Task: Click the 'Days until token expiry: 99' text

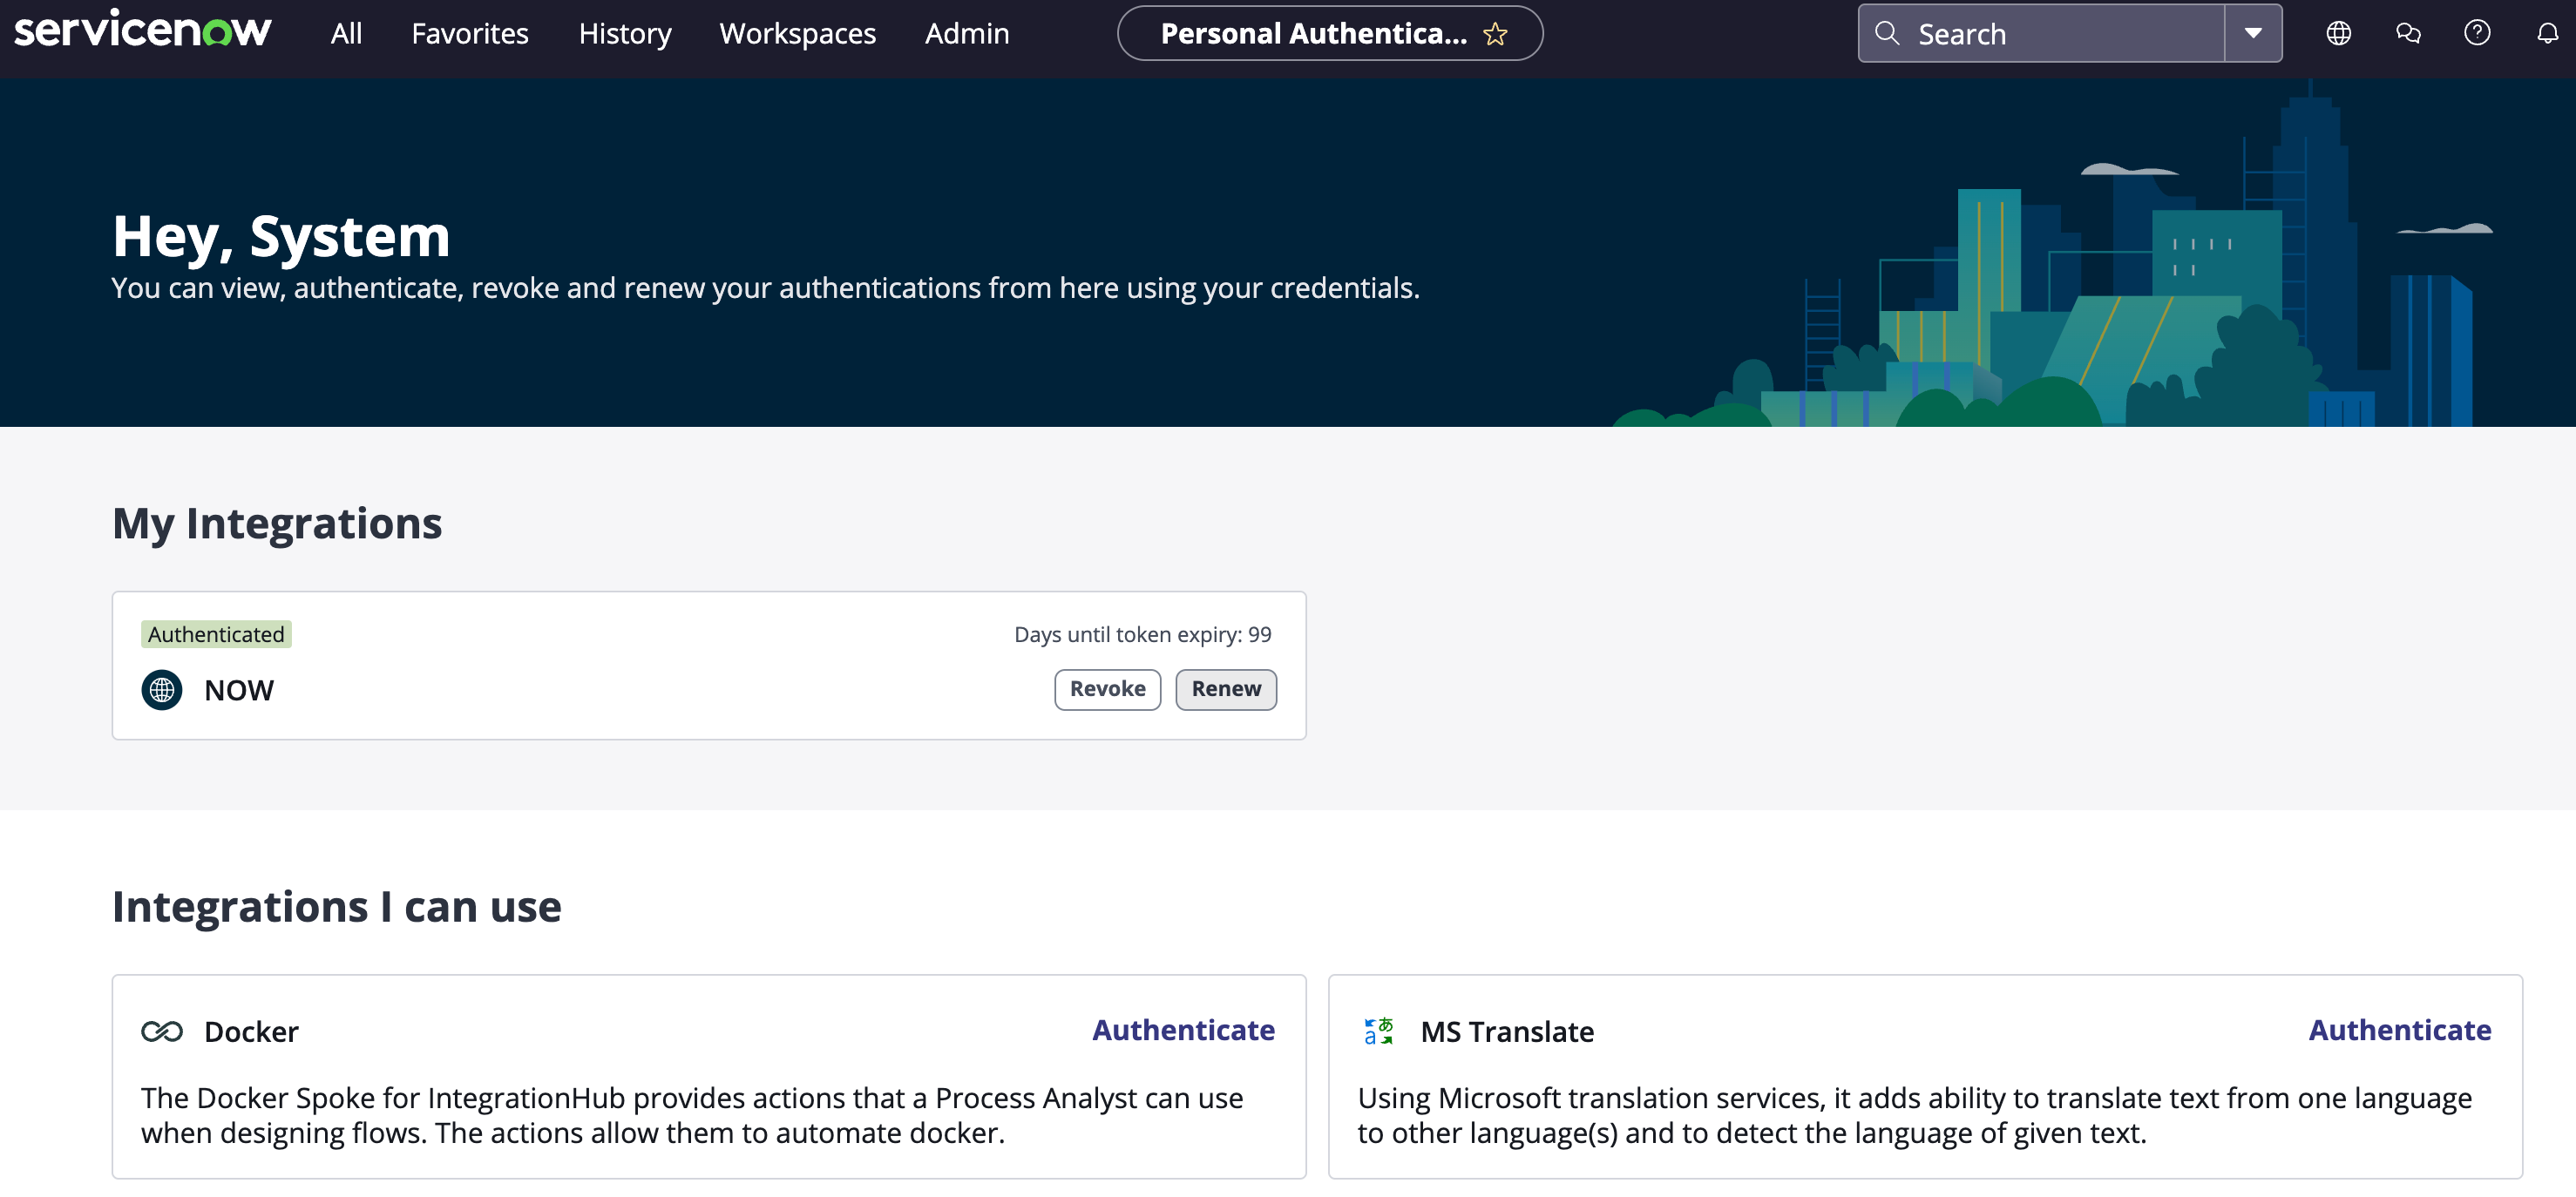Action: click(x=1143, y=634)
